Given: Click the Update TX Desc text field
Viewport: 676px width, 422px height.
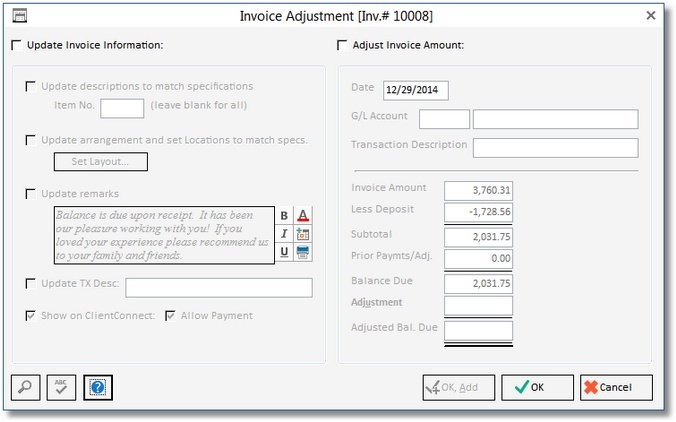Looking at the screenshot, I should (219, 288).
